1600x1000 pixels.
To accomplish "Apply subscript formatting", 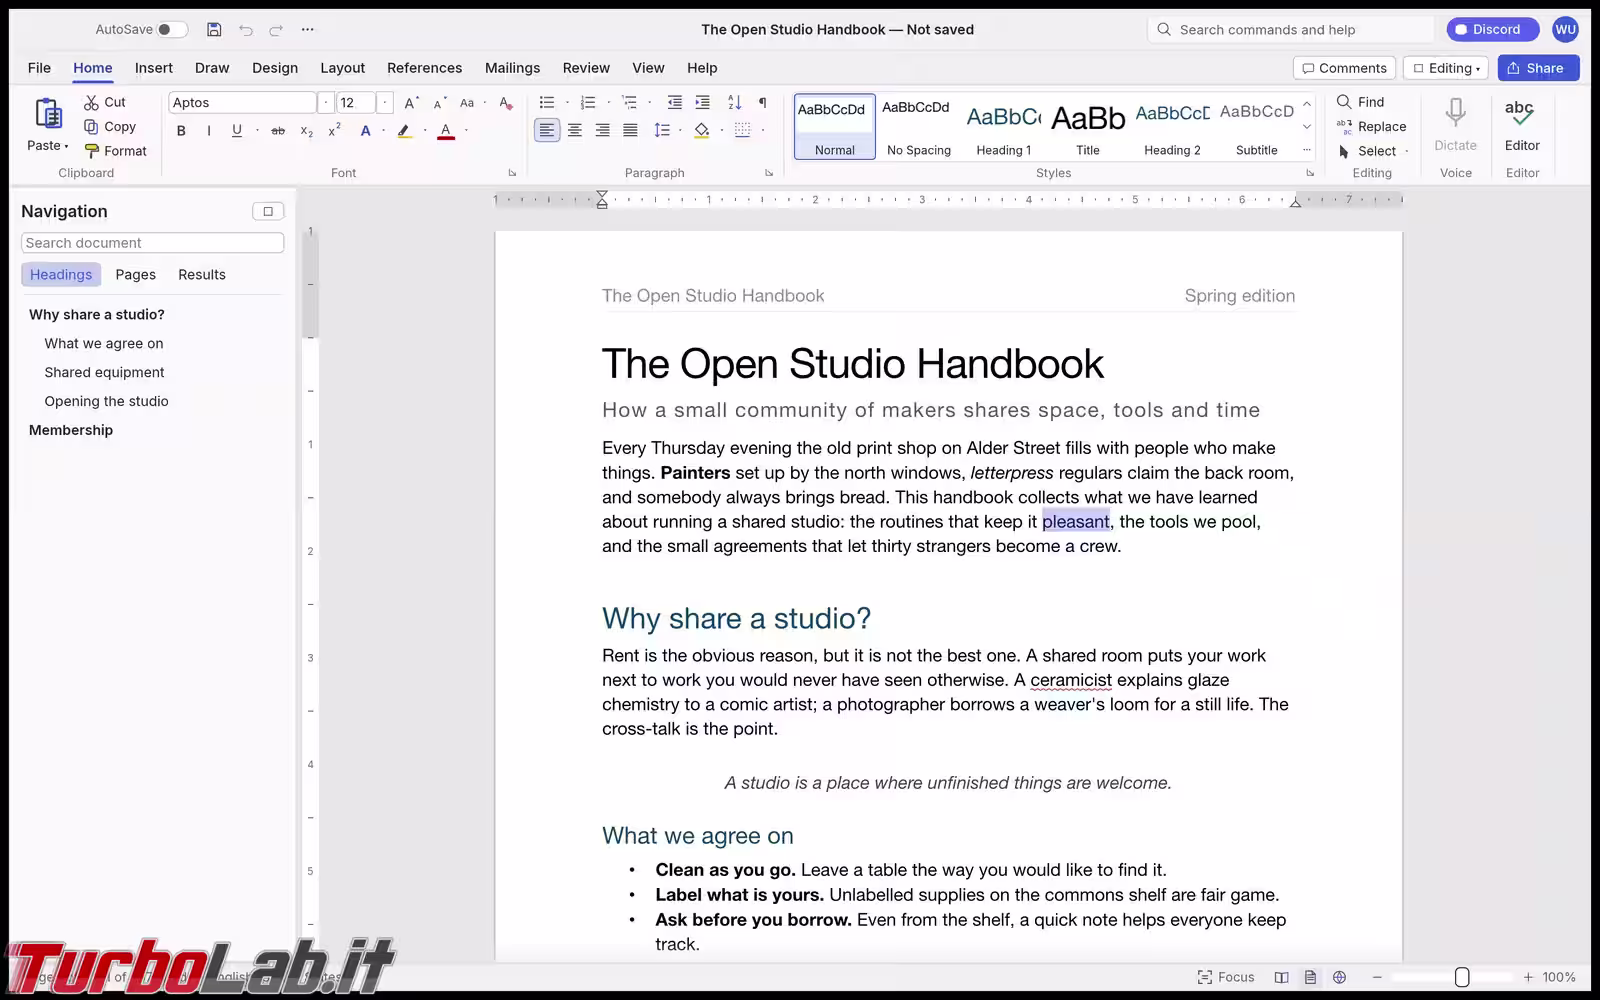I will point(307,131).
